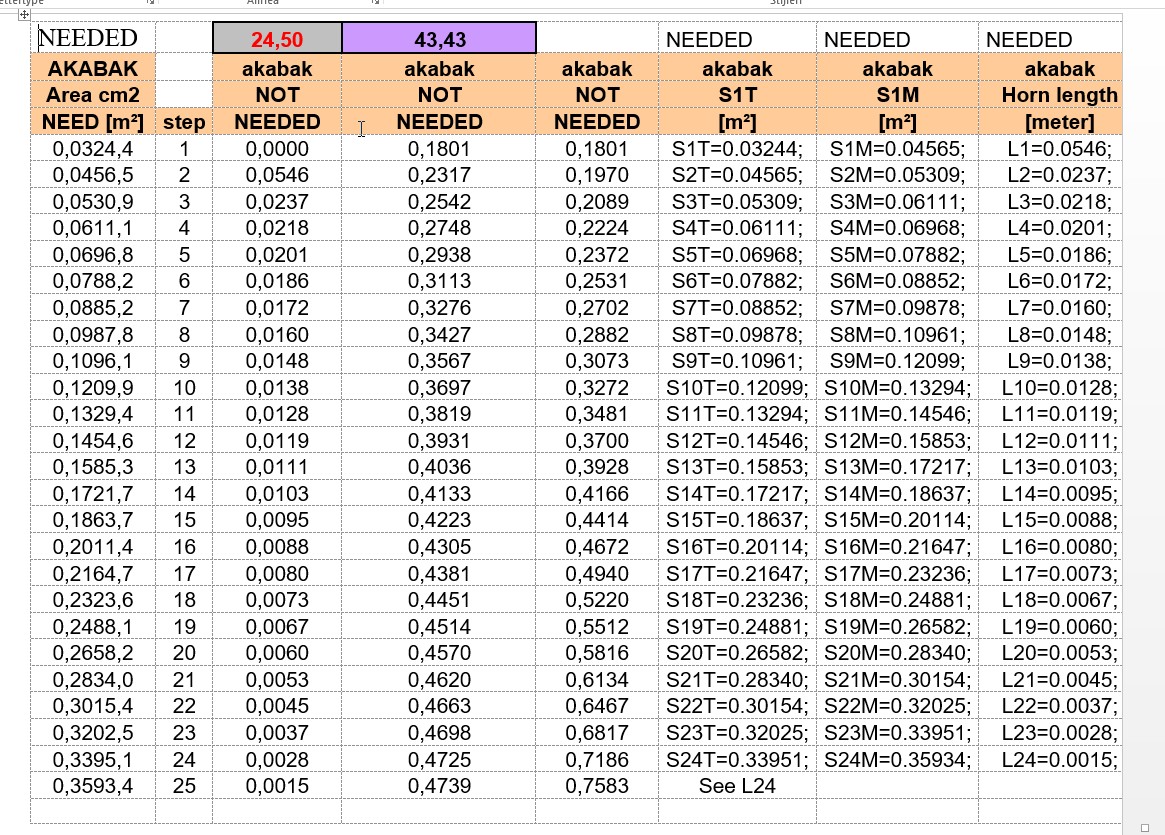Click the uppercase AKABAK header cell
Image resolution: width=1165 pixels, height=835 pixels.
coord(93,68)
